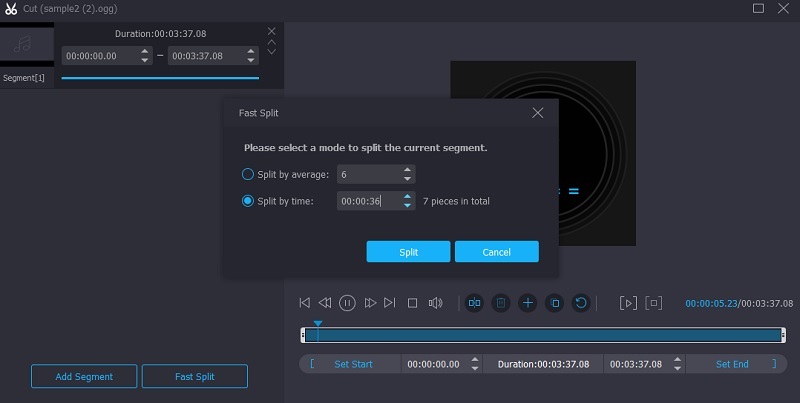Viewport: 800px width, 403px height.
Task: Cancel the Fast Split dialog
Action: pyautogui.click(x=496, y=252)
